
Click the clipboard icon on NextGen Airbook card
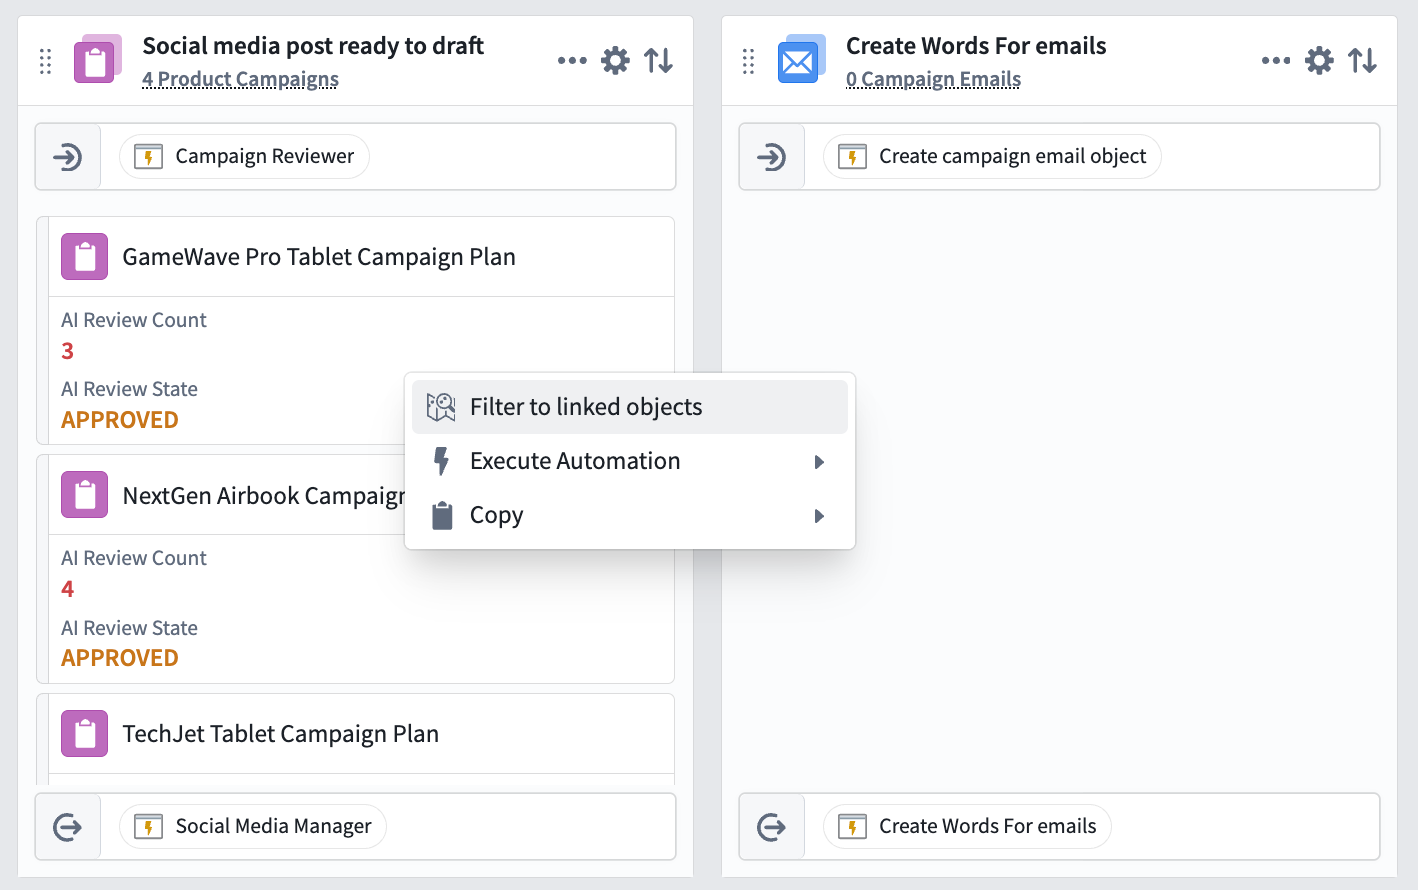click(x=84, y=494)
